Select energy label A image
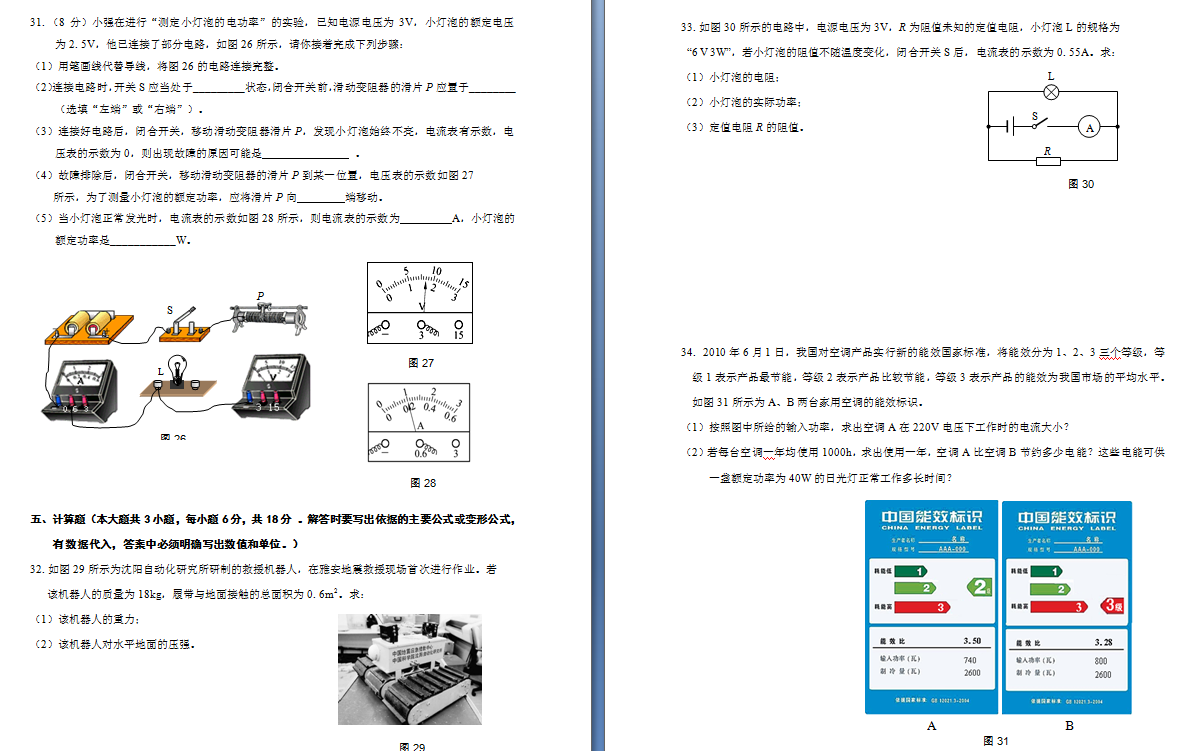This screenshot has height=751, width=1204. 930,607
